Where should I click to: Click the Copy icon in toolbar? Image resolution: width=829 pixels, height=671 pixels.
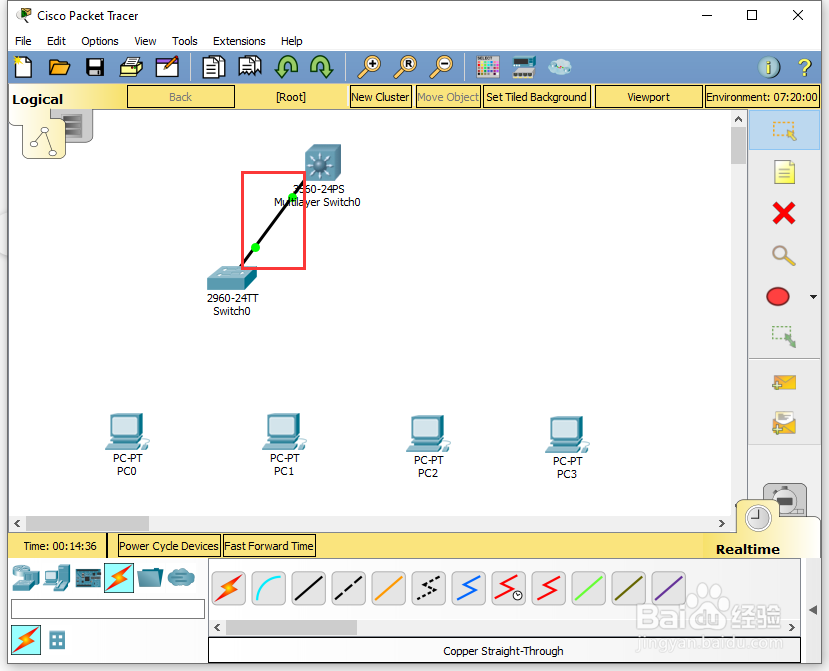coord(214,67)
